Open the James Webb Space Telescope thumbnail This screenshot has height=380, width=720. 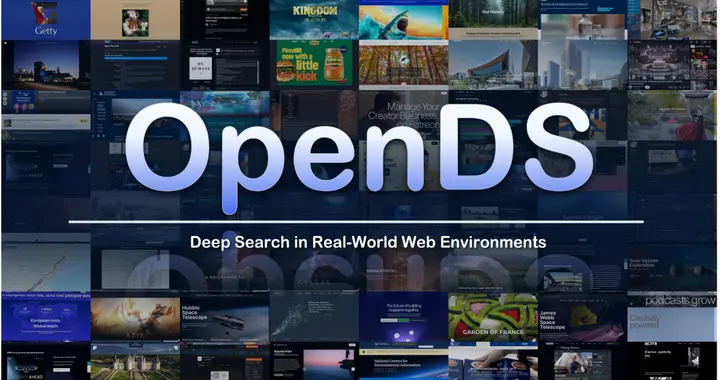582,317
